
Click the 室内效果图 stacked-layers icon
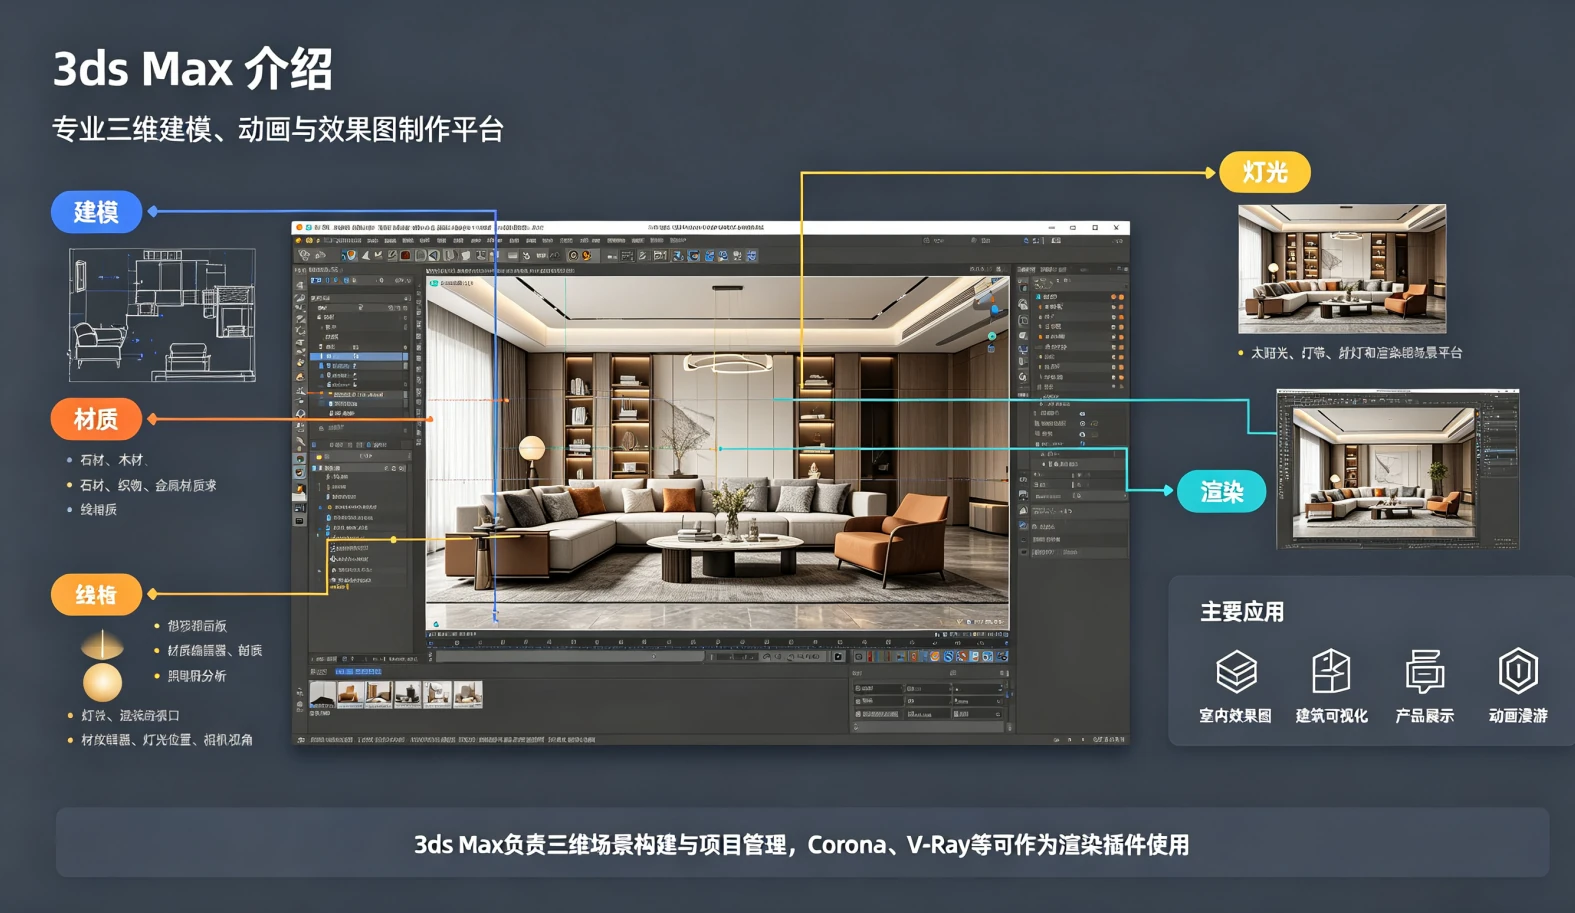pyautogui.click(x=1236, y=672)
